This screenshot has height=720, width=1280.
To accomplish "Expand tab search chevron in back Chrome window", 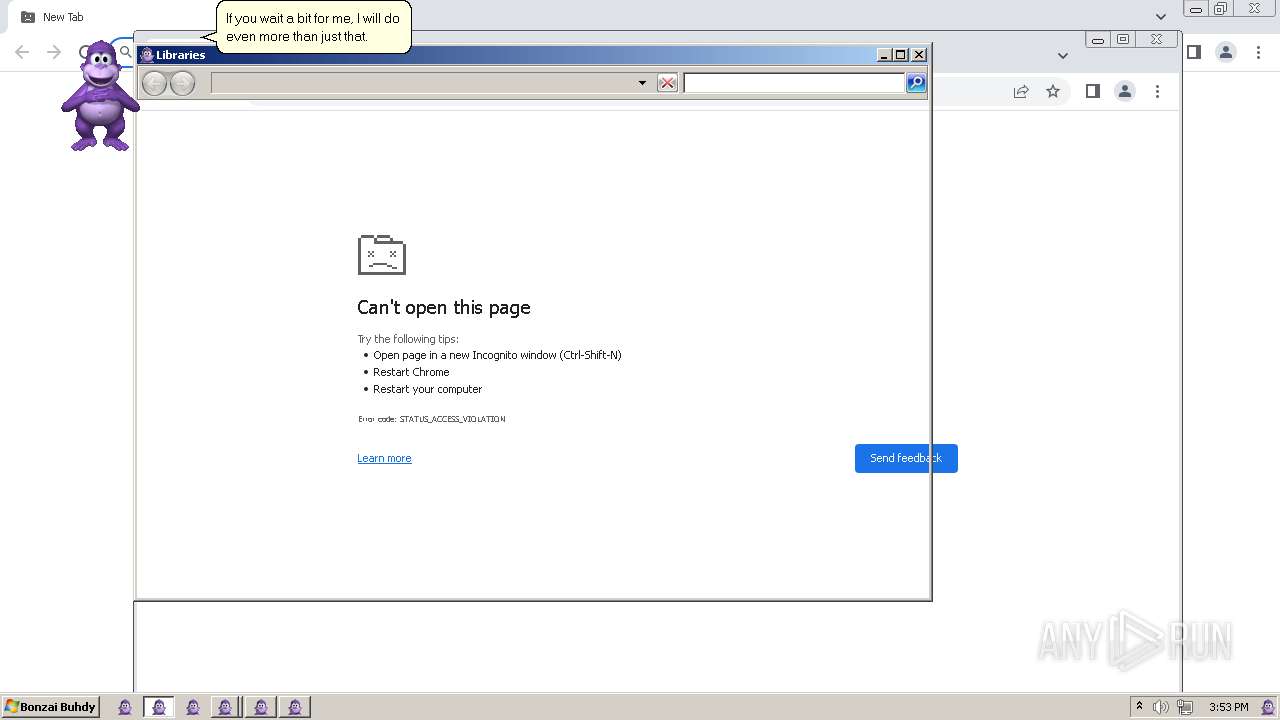I will point(1160,16).
